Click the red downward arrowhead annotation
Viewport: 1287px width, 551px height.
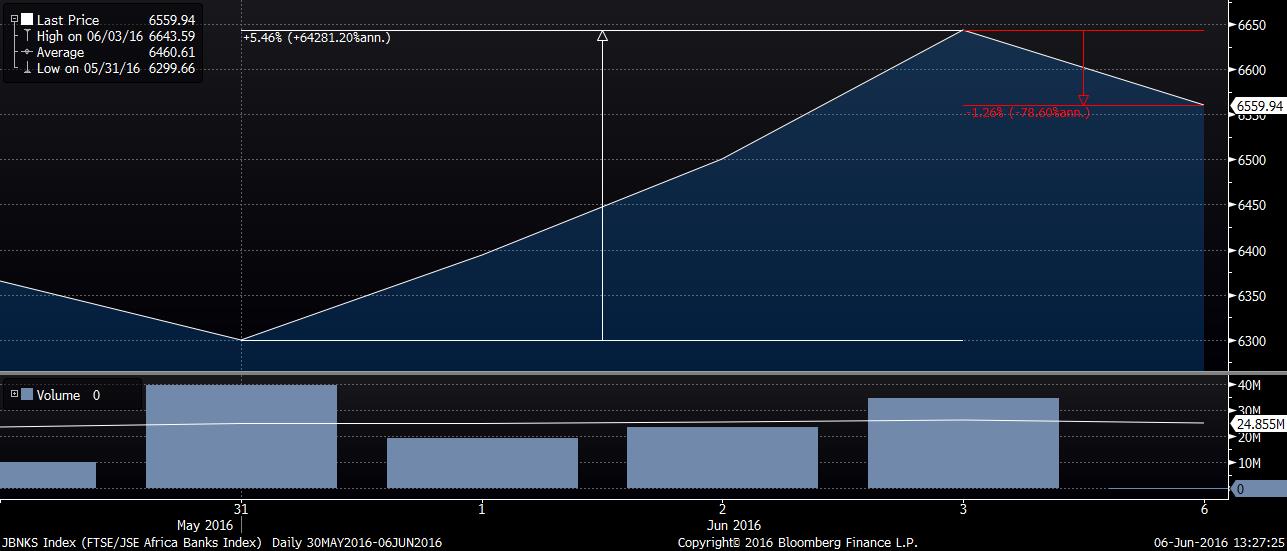coord(1083,100)
